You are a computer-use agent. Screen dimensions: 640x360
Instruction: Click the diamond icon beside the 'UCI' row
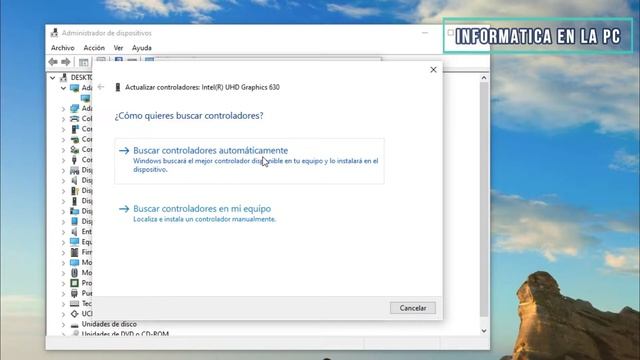click(x=74, y=314)
